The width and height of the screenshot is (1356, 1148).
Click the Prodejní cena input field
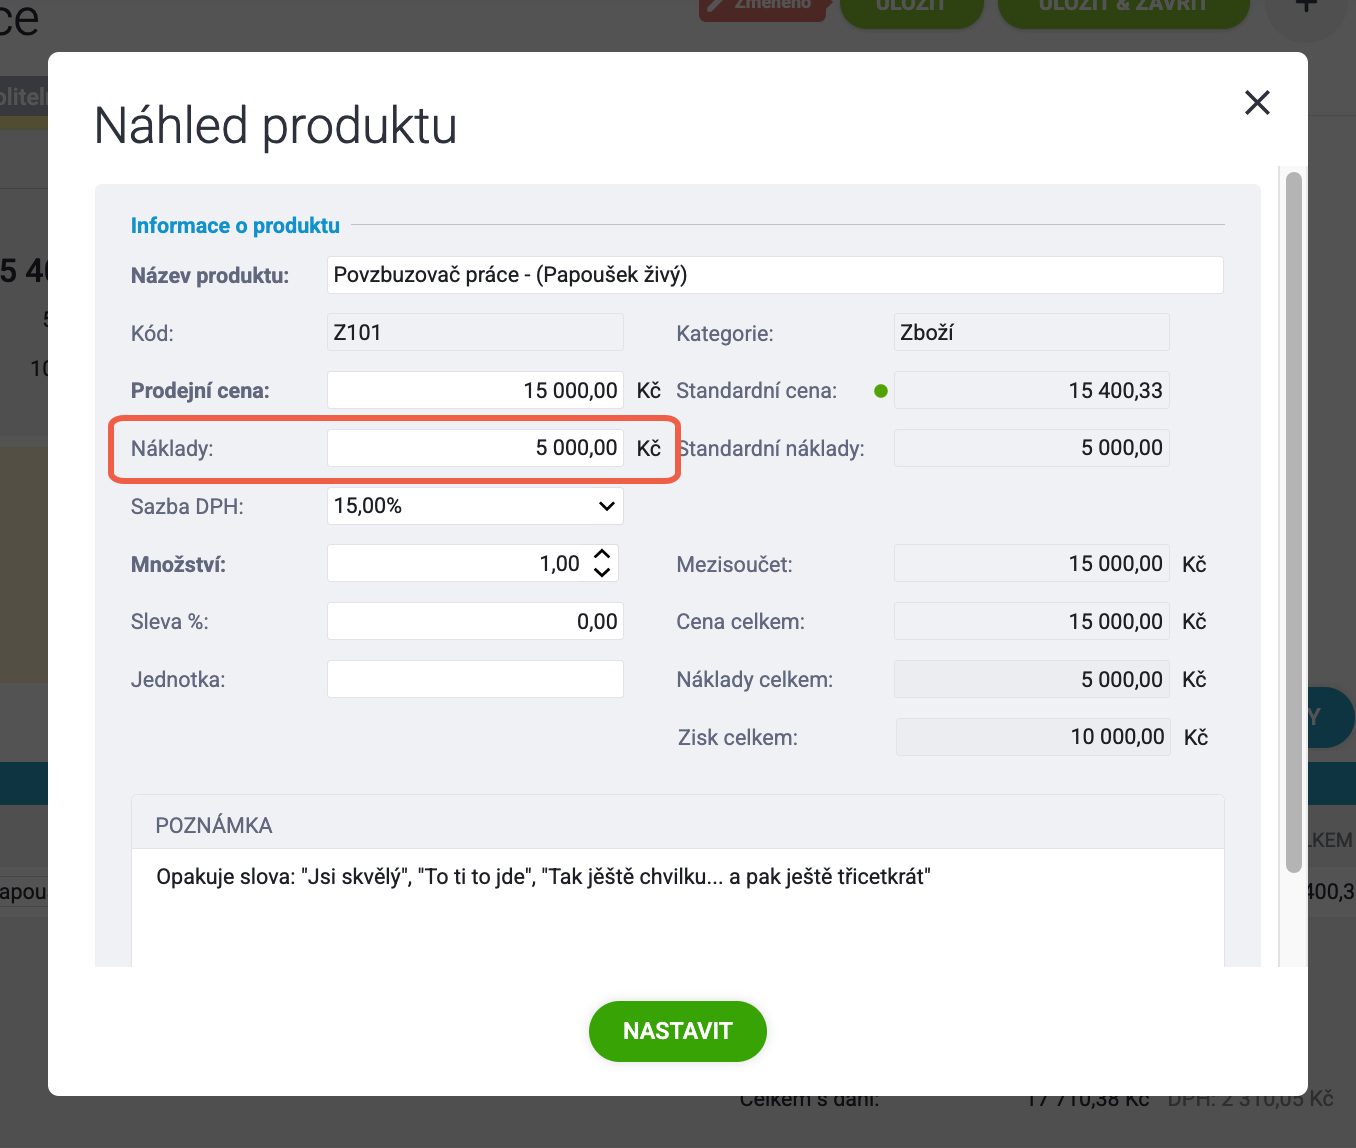[x=475, y=390]
